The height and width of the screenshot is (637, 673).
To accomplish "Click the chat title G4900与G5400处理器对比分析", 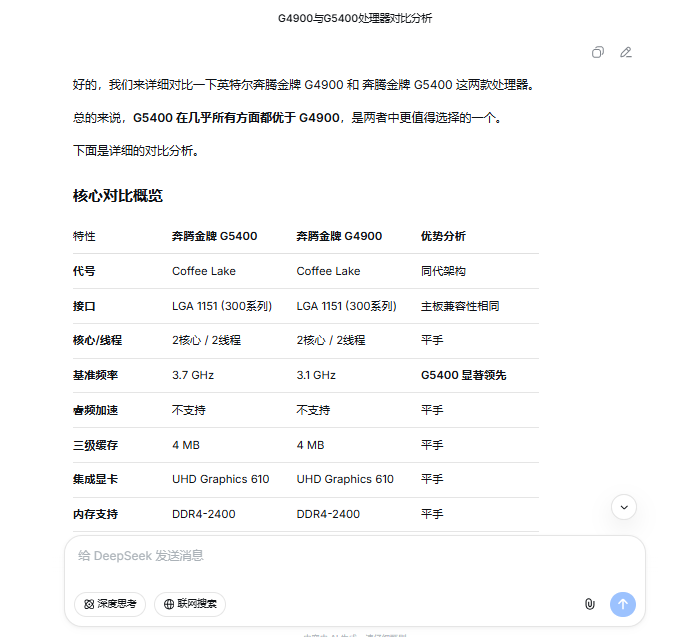I will [x=355, y=19].
